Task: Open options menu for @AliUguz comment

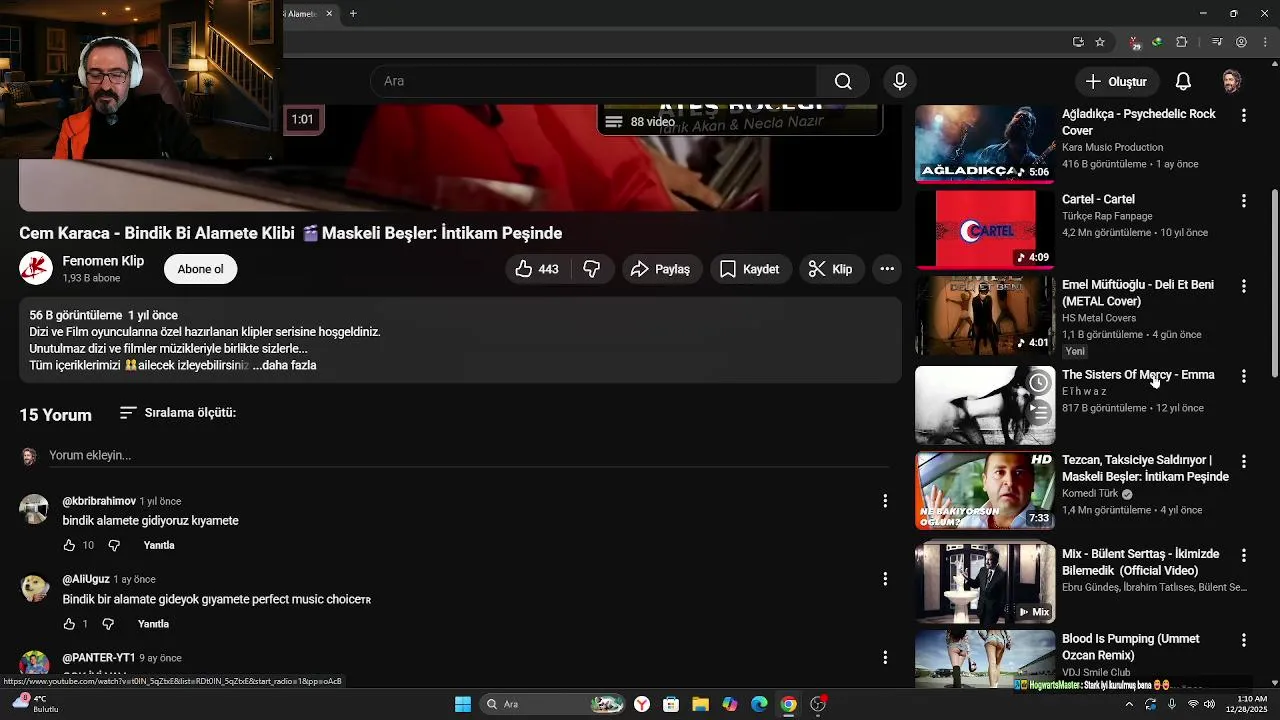Action: 885,579
